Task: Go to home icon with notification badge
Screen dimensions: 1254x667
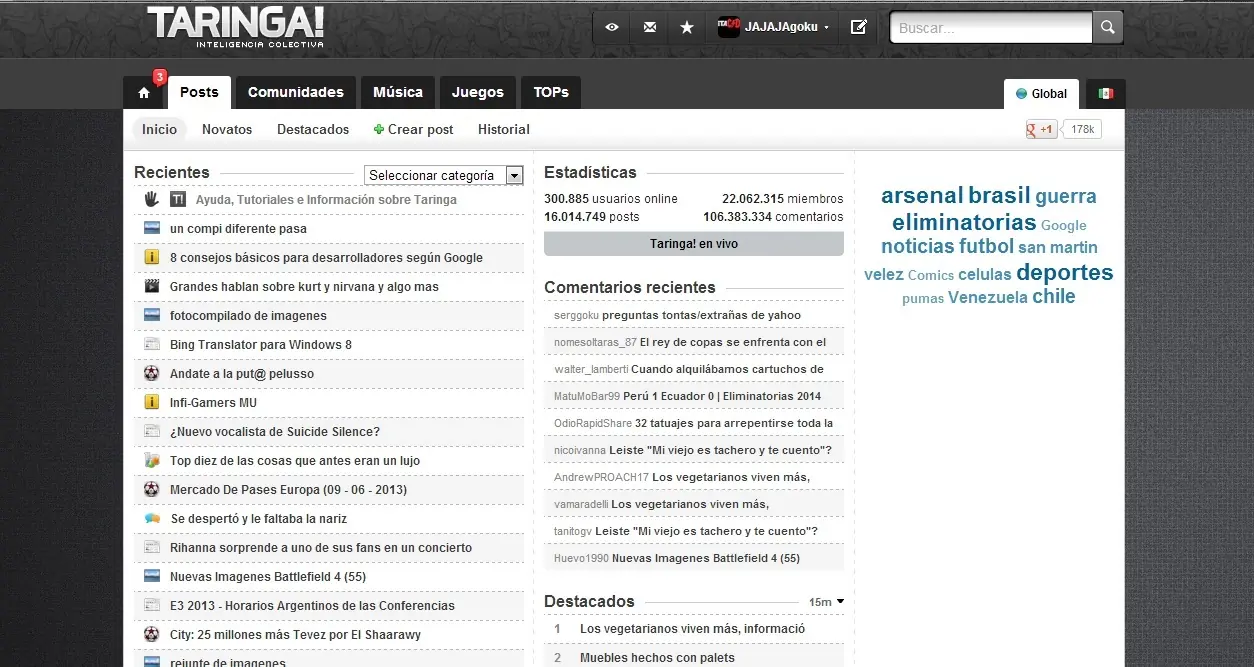Action: click(x=144, y=92)
